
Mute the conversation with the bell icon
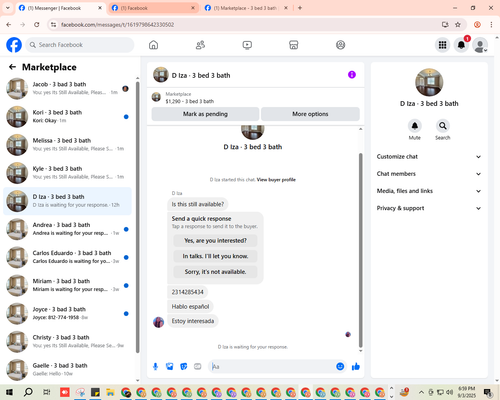414,126
